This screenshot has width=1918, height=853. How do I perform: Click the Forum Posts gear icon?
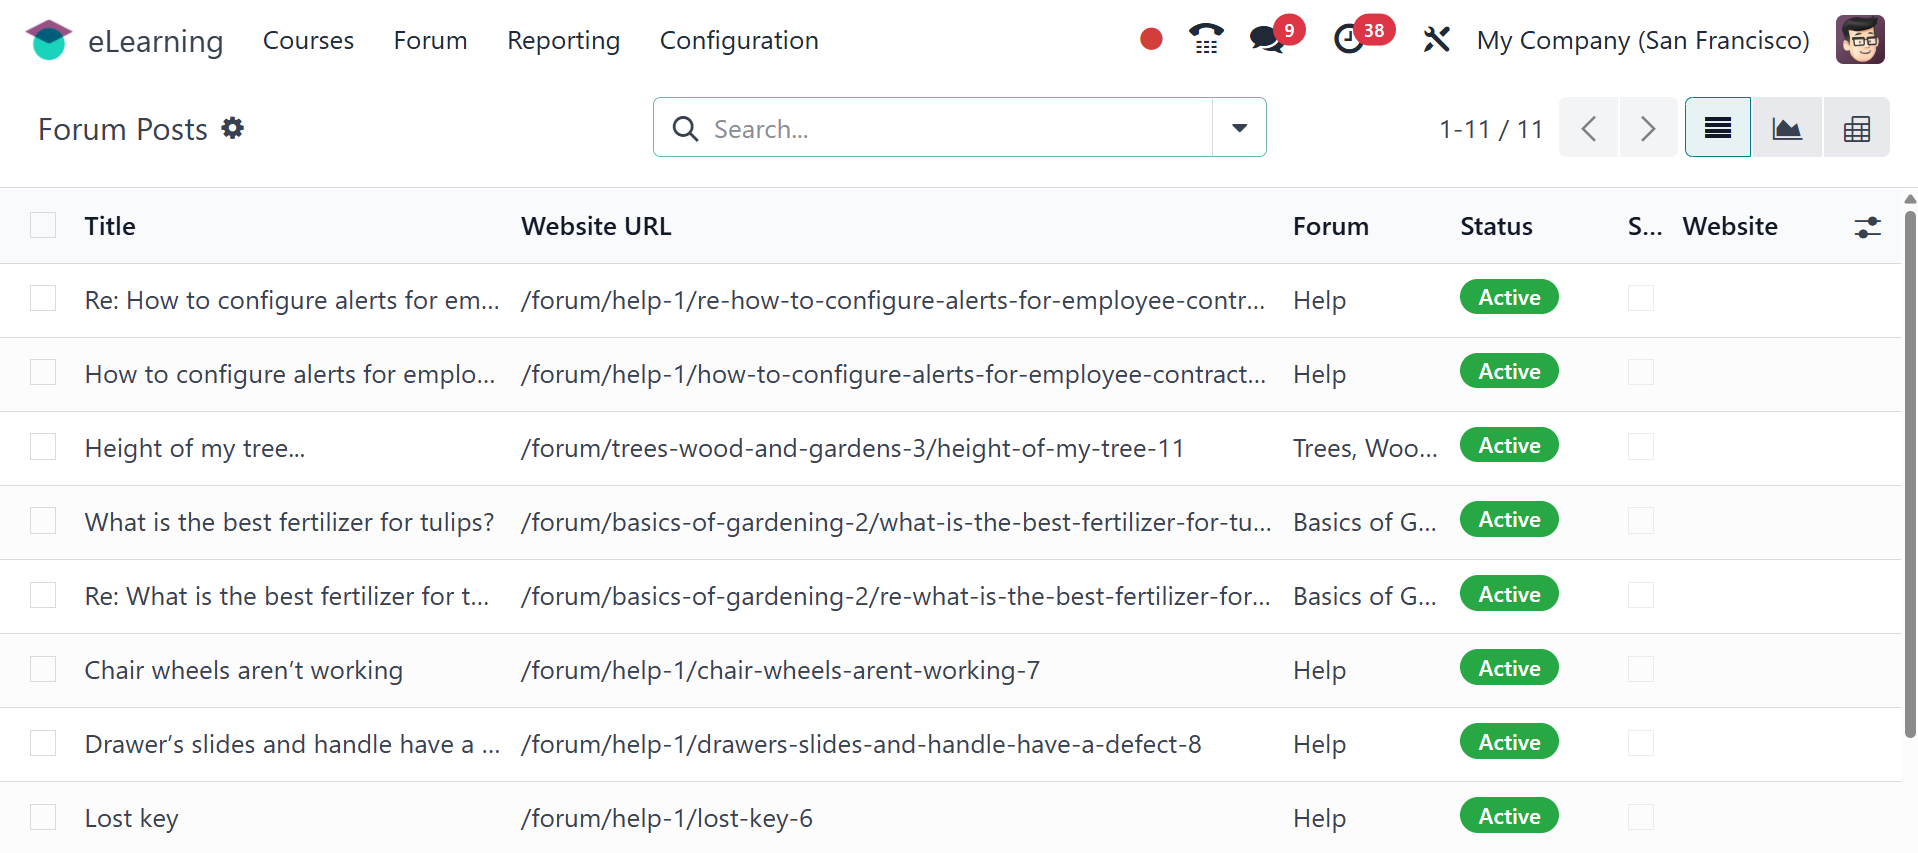click(x=233, y=128)
